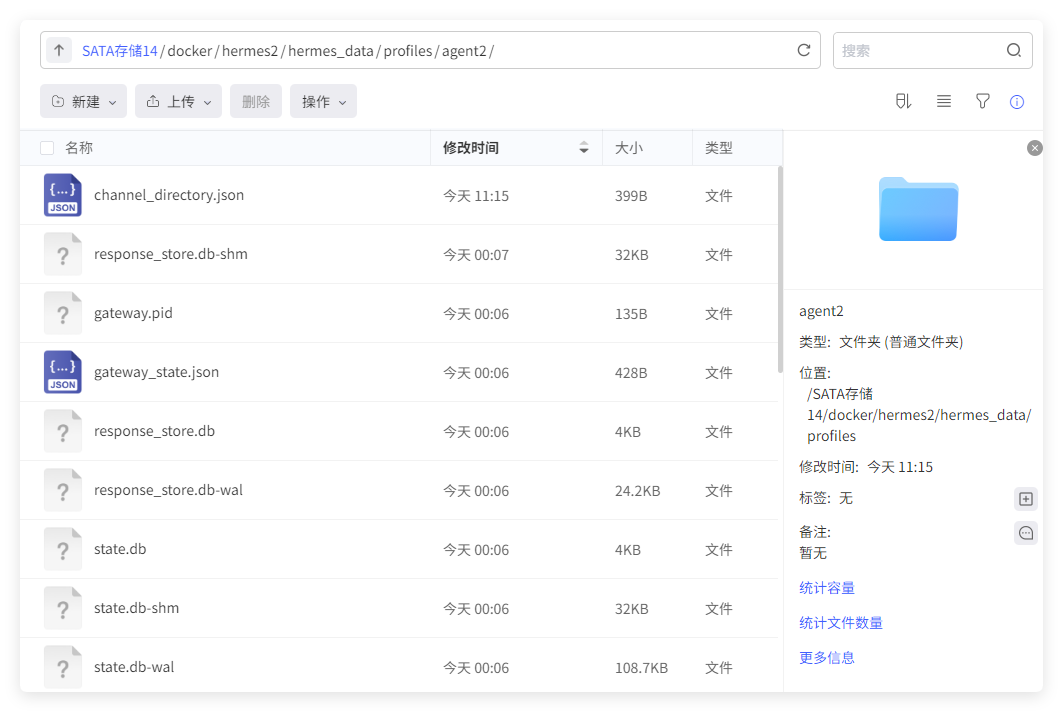Click channel_directory.json JSON file icon

click(x=62, y=195)
